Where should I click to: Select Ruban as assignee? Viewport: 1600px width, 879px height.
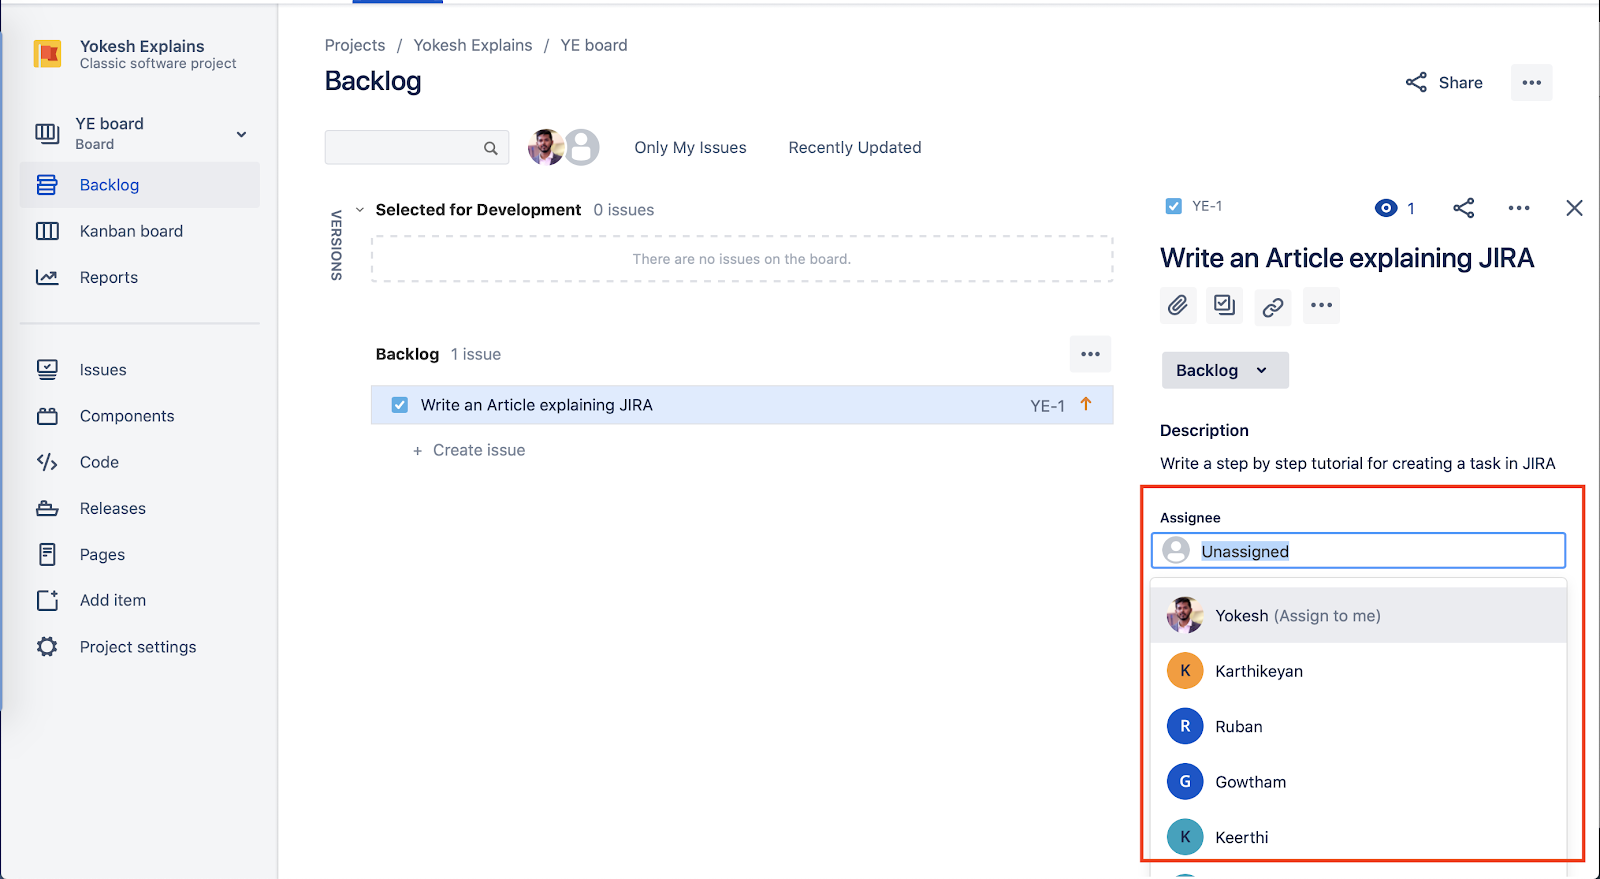point(1358,726)
